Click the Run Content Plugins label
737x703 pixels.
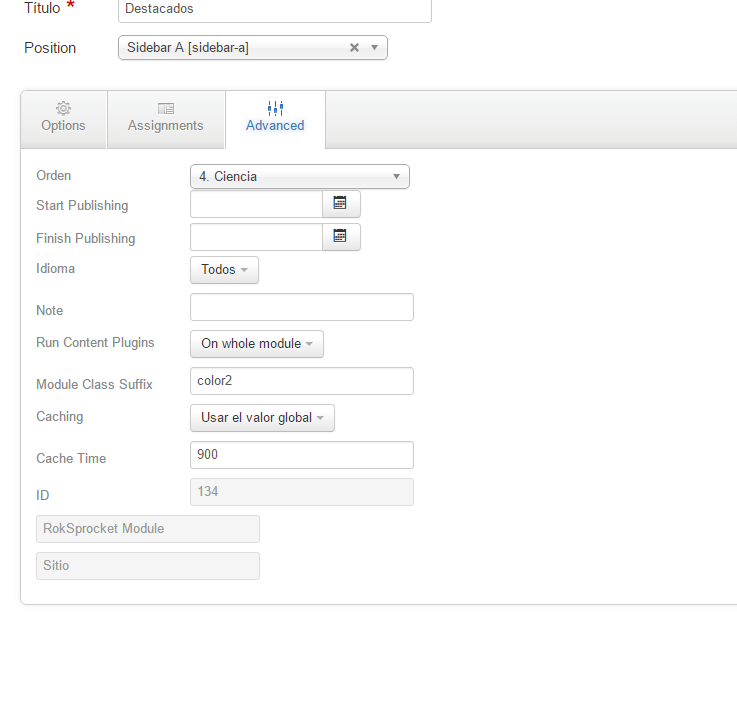tap(95, 342)
